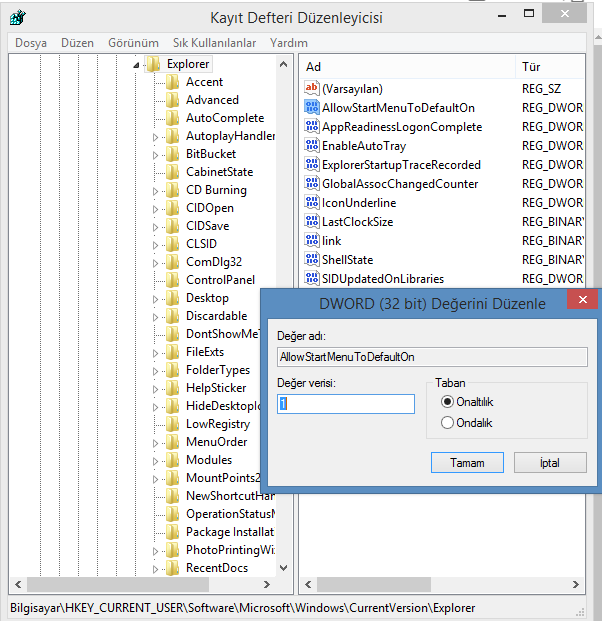
Task: Click the EnableAutoTray value icon
Action: point(312,145)
